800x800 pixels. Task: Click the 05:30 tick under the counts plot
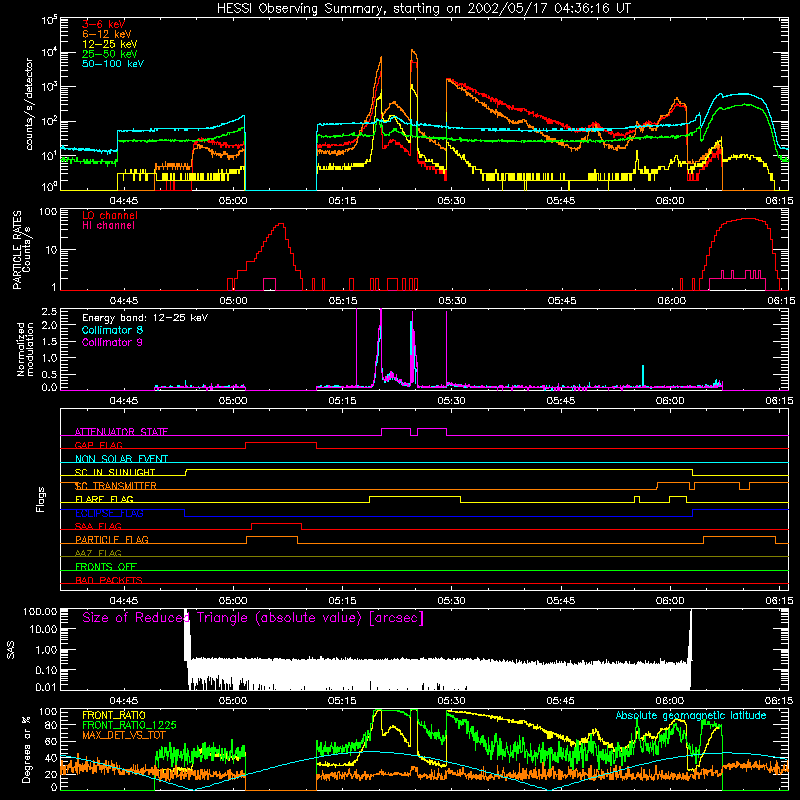pyautogui.click(x=451, y=201)
